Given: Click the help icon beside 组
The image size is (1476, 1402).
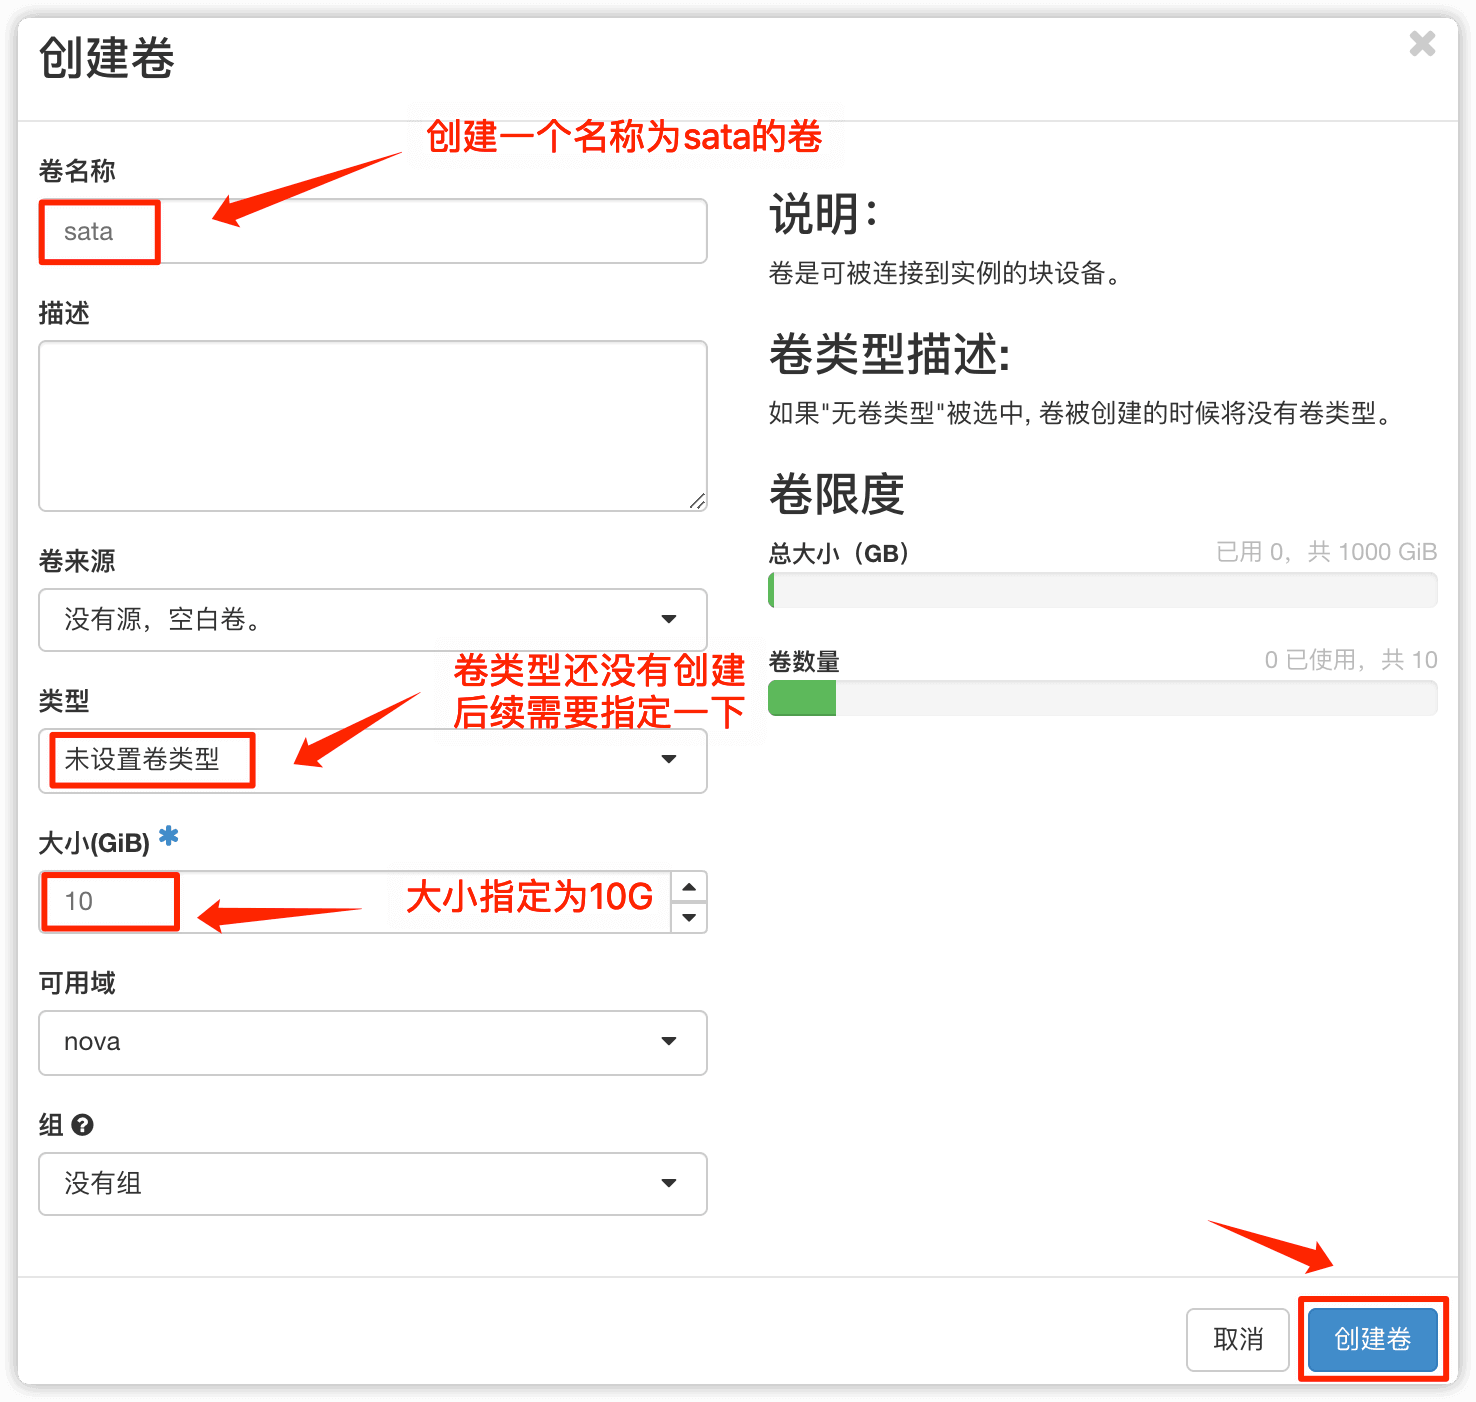Looking at the screenshot, I should point(83,1125).
